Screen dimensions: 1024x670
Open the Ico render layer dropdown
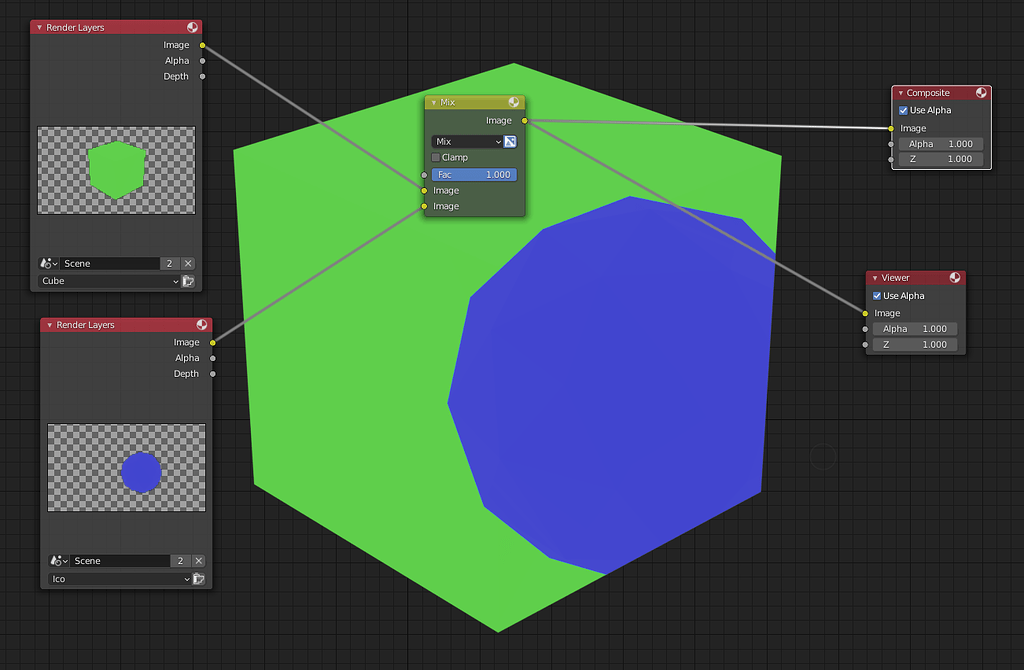(x=120, y=579)
